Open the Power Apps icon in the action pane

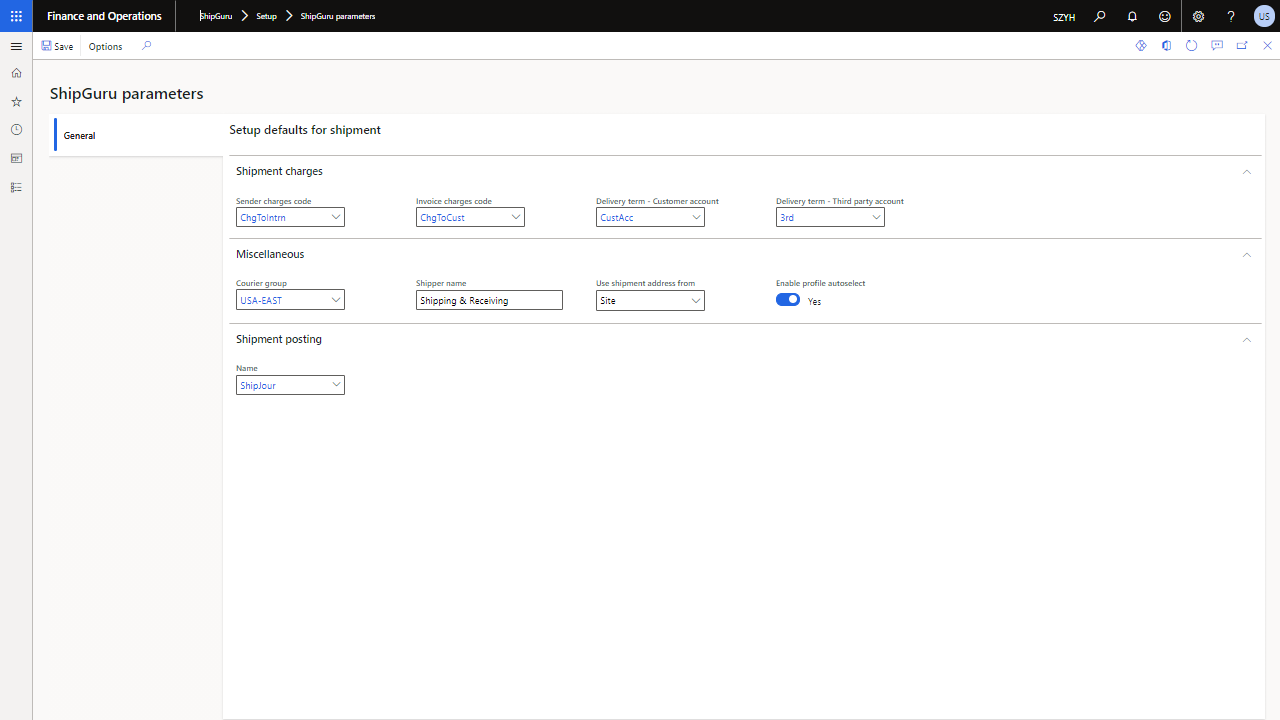point(1141,46)
